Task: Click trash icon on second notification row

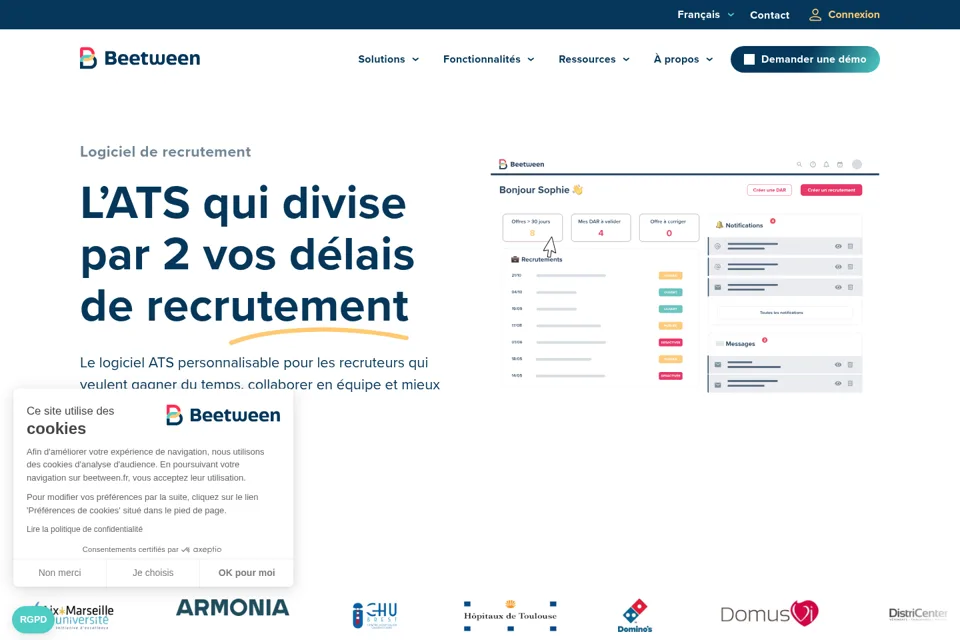Action: click(x=850, y=266)
